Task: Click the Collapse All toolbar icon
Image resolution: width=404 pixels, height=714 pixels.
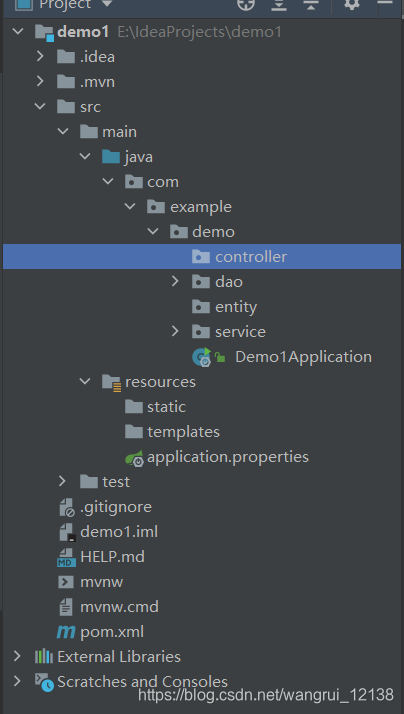Action: click(x=311, y=4)
